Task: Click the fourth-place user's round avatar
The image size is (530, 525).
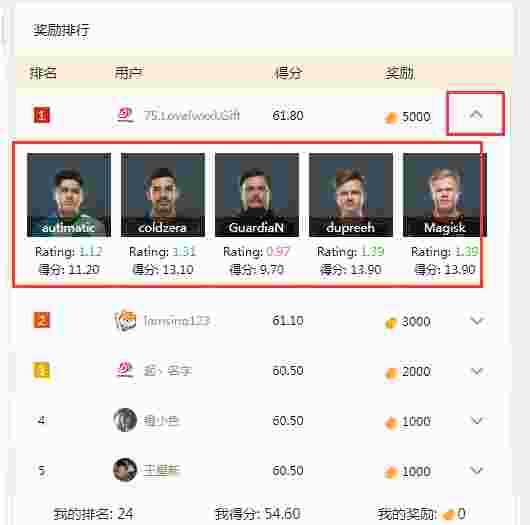Action: (125, 420)
